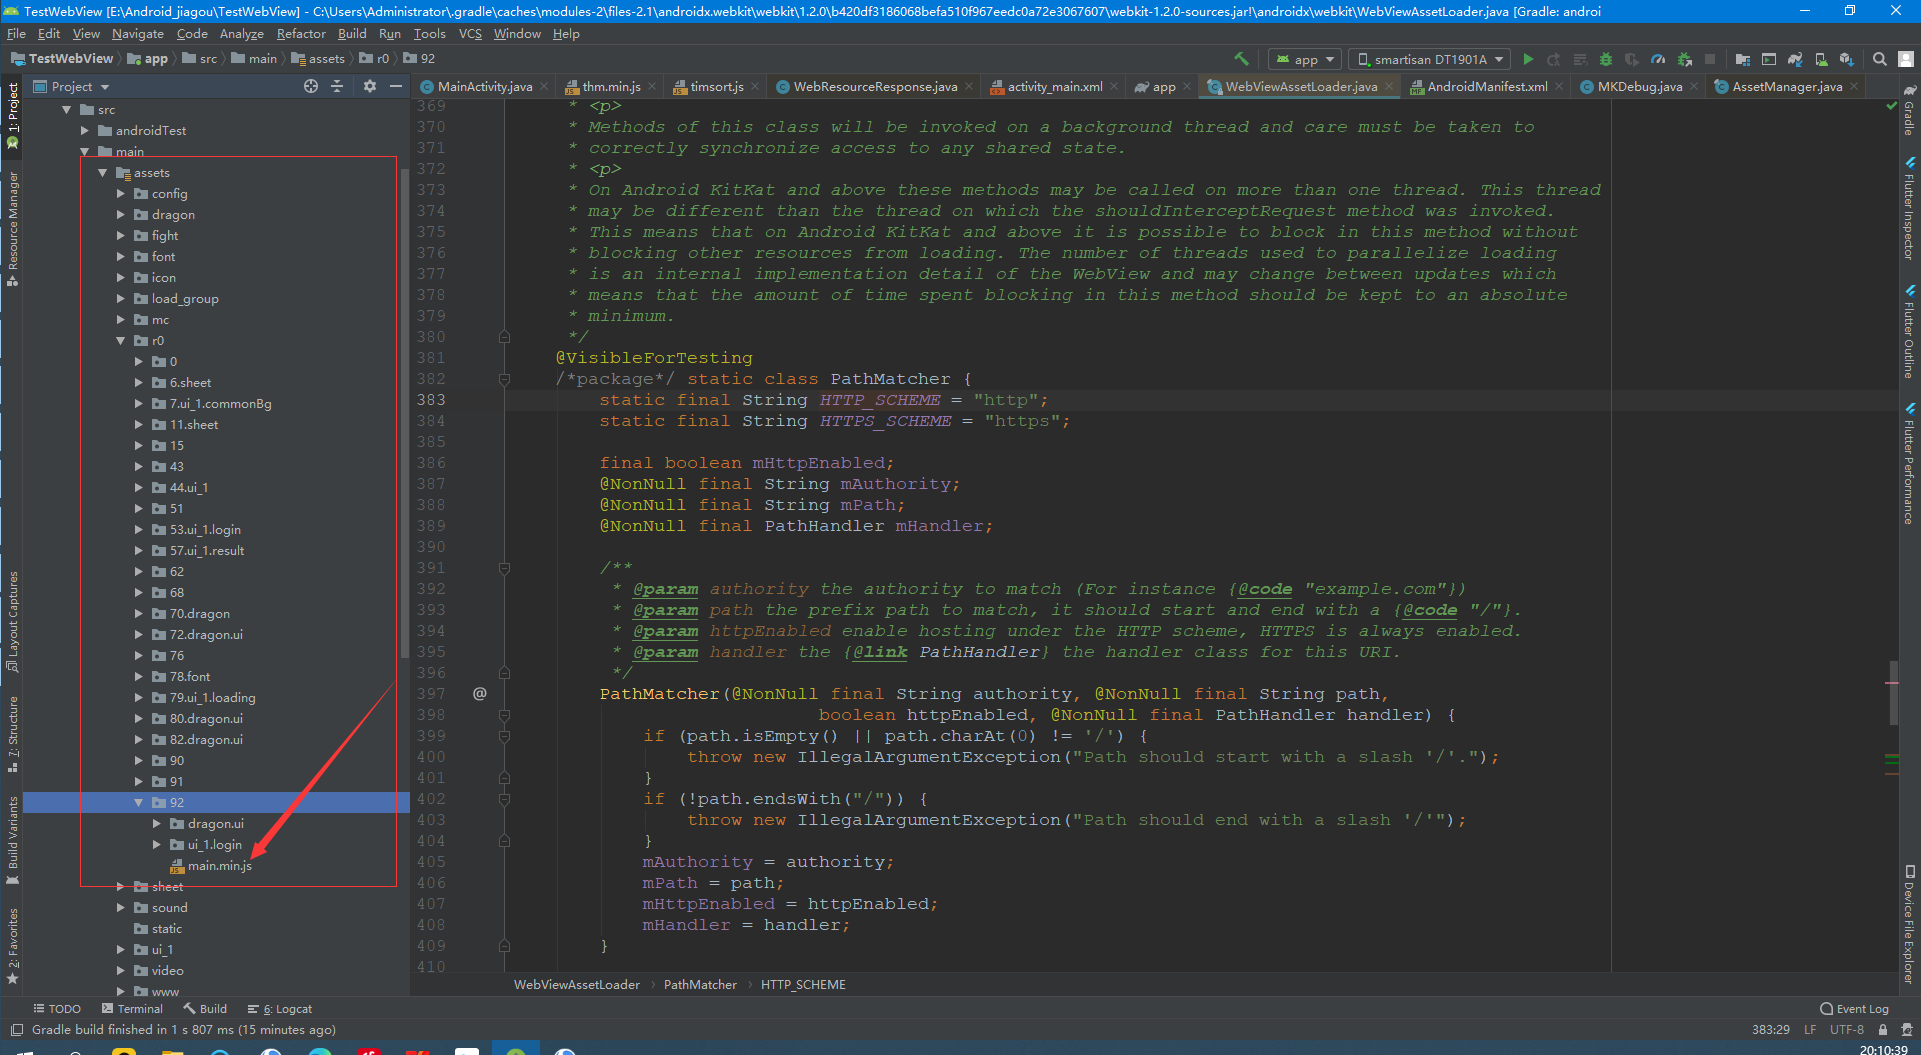This screenshot has width=1921, height=1055.
Task: Switch to AssetManager.java editor tab
Action: (1786, 86)
